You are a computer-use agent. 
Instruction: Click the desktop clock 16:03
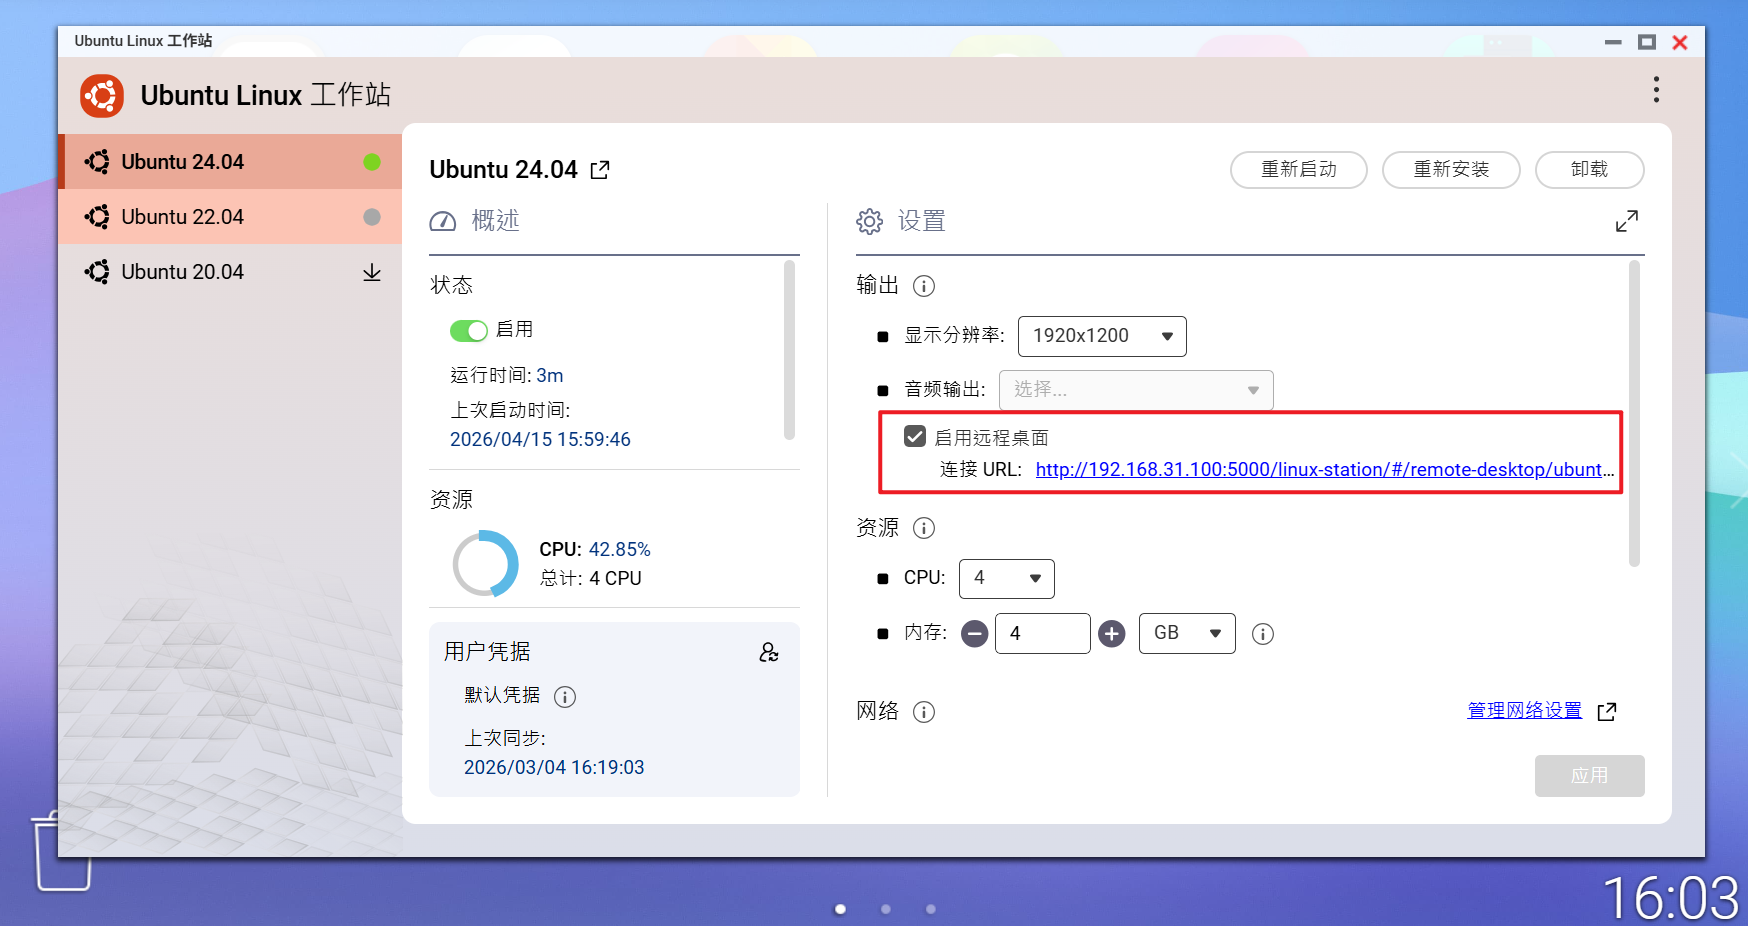pos(1671,898)
